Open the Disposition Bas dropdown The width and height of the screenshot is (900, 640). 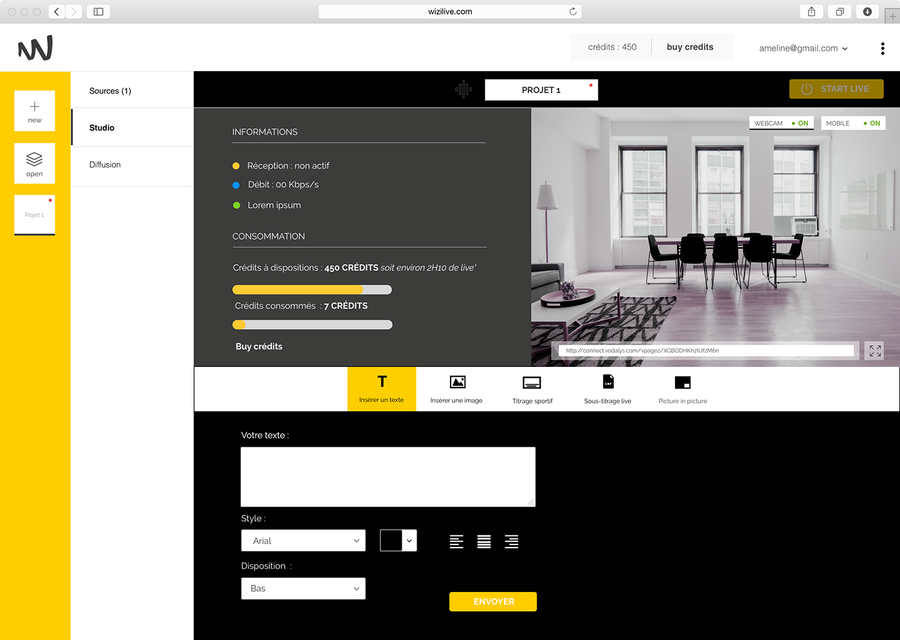pos(303,589)
